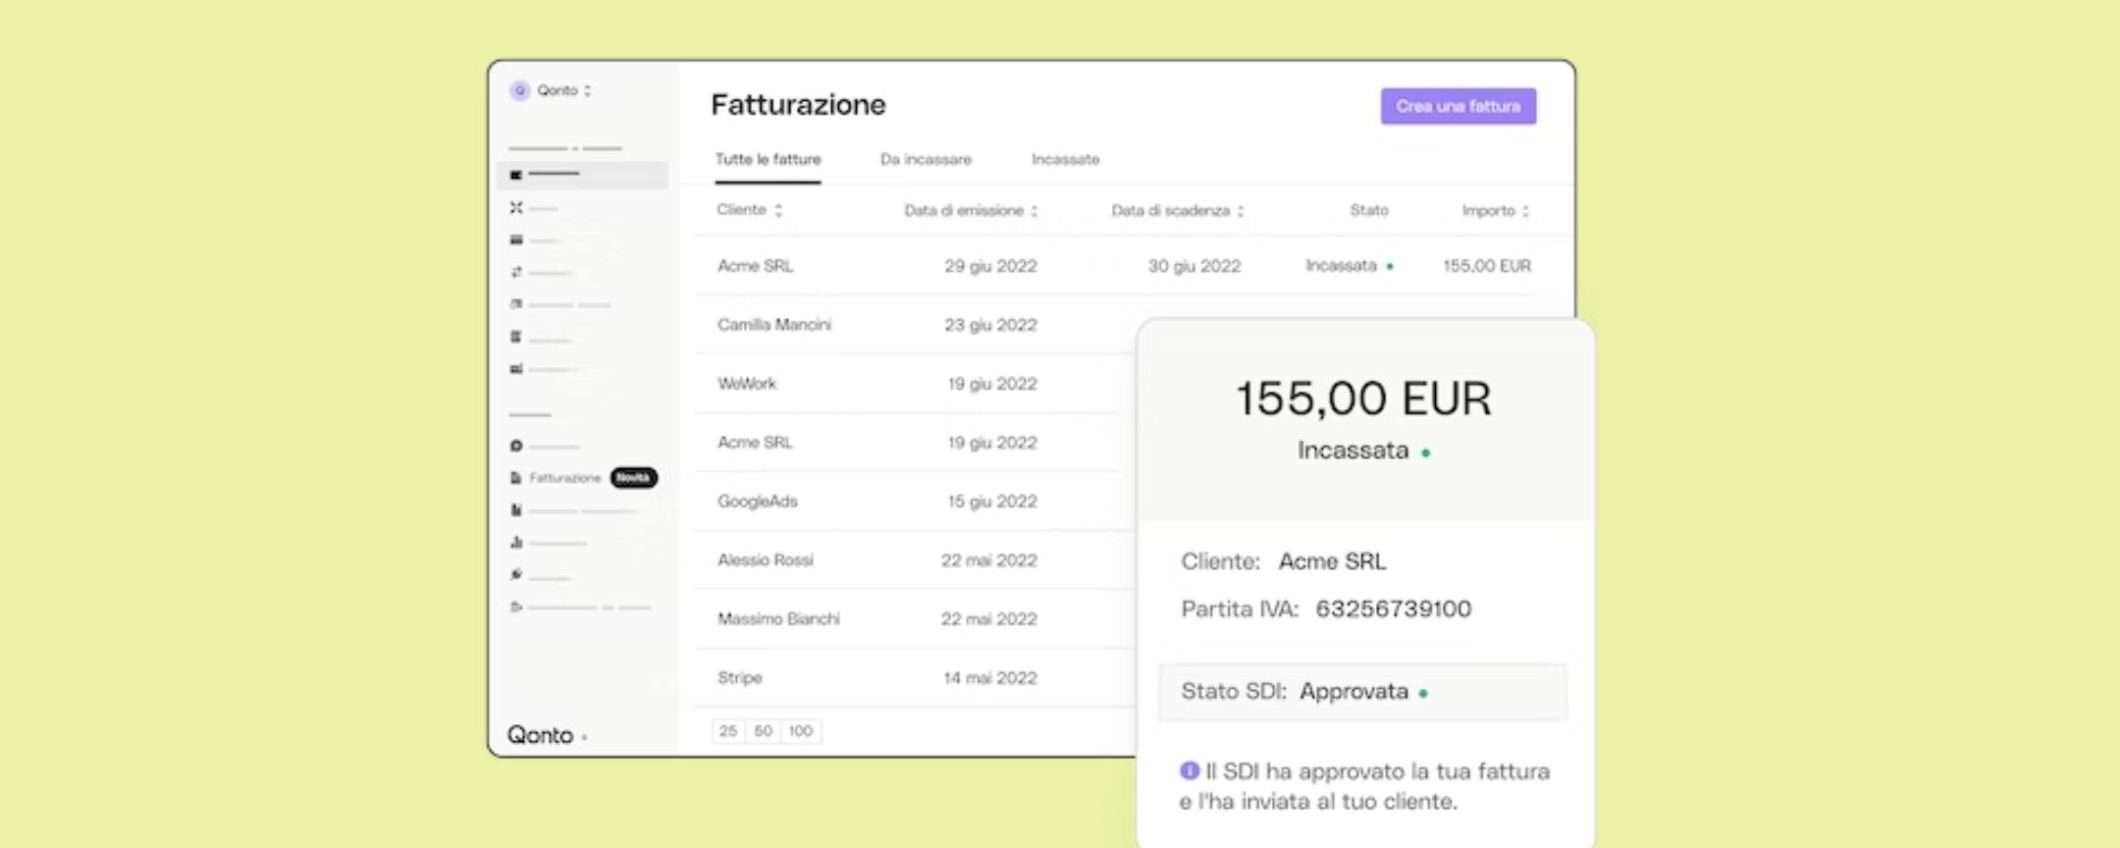Click the Fatturazione invoice icon in sidebar
This screenshot has width=2120, height=848.
pyautogui.click(x=516, y=478)
